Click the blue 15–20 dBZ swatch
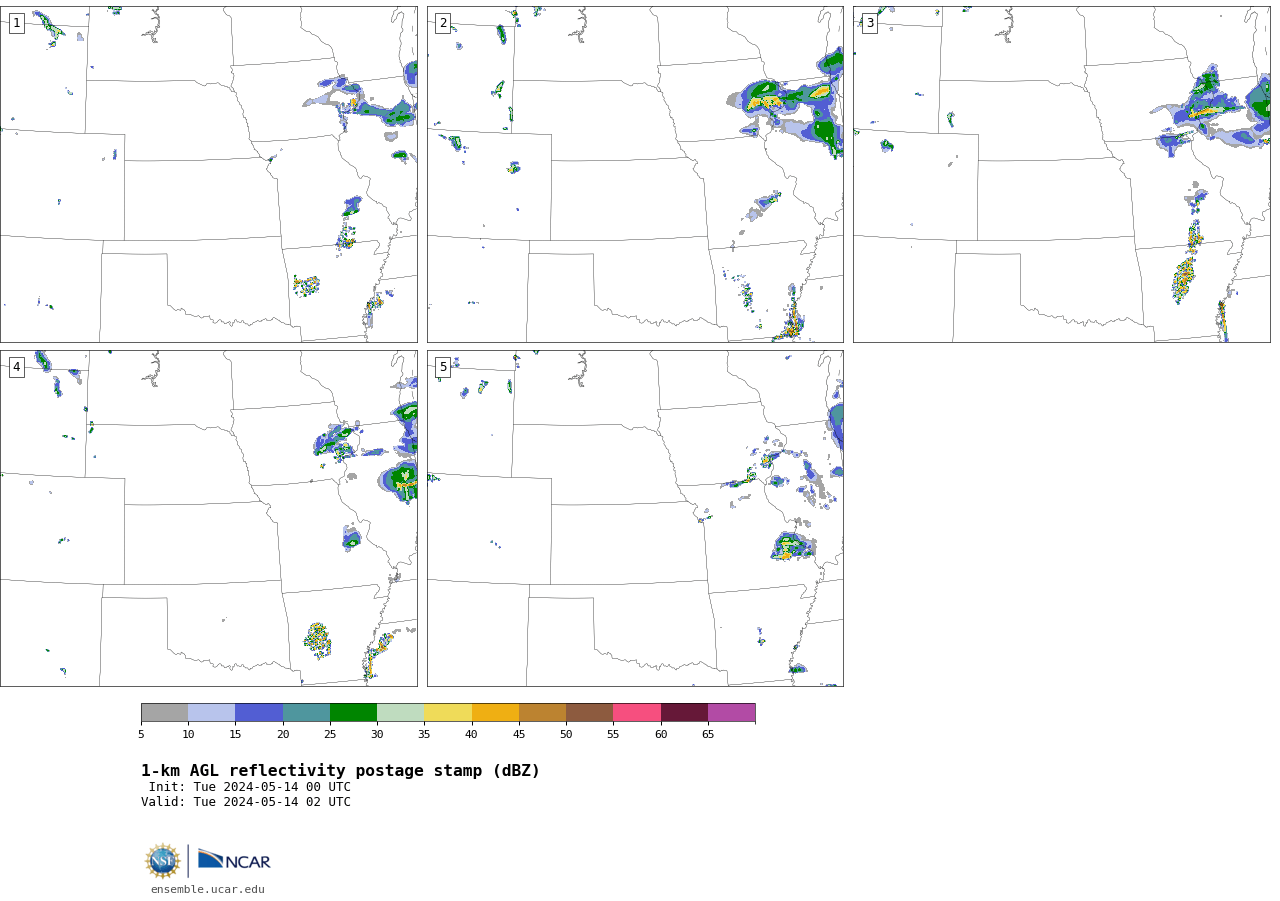Screen dimensions: 1280x901 tap(259, 712)
